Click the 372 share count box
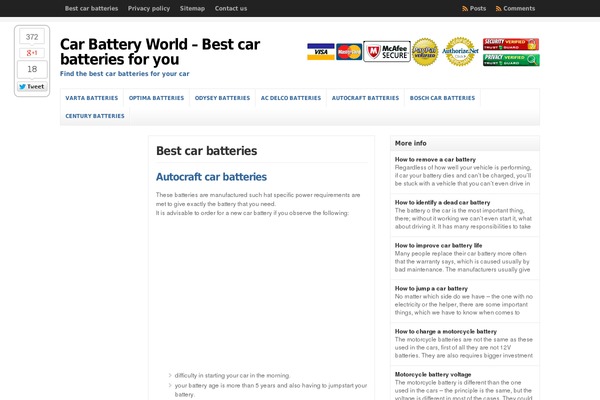This screenshot has height=400, width=600. pyautogui.click(x=32, y=37)
